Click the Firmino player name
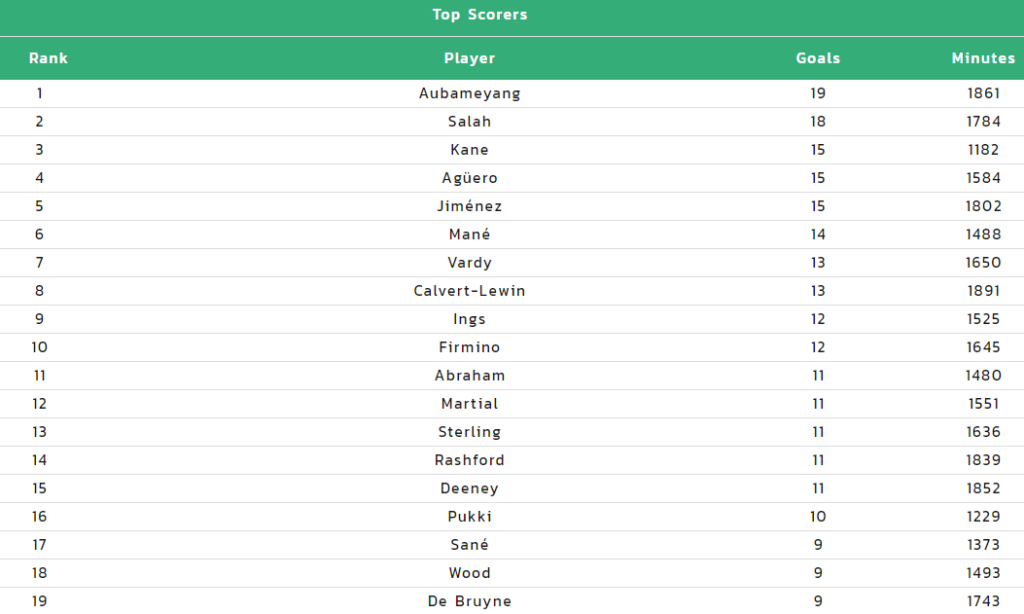 click(x=470, y=347)
